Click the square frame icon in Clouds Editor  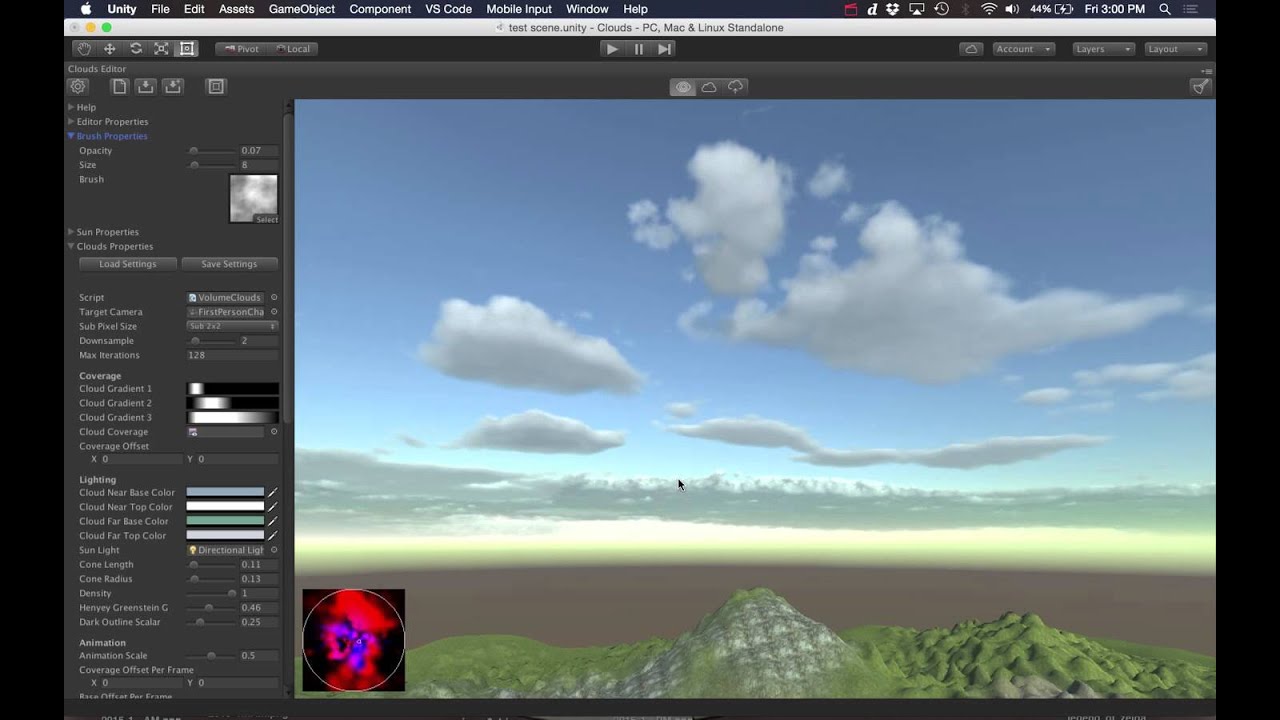click(x=215, y=87)
